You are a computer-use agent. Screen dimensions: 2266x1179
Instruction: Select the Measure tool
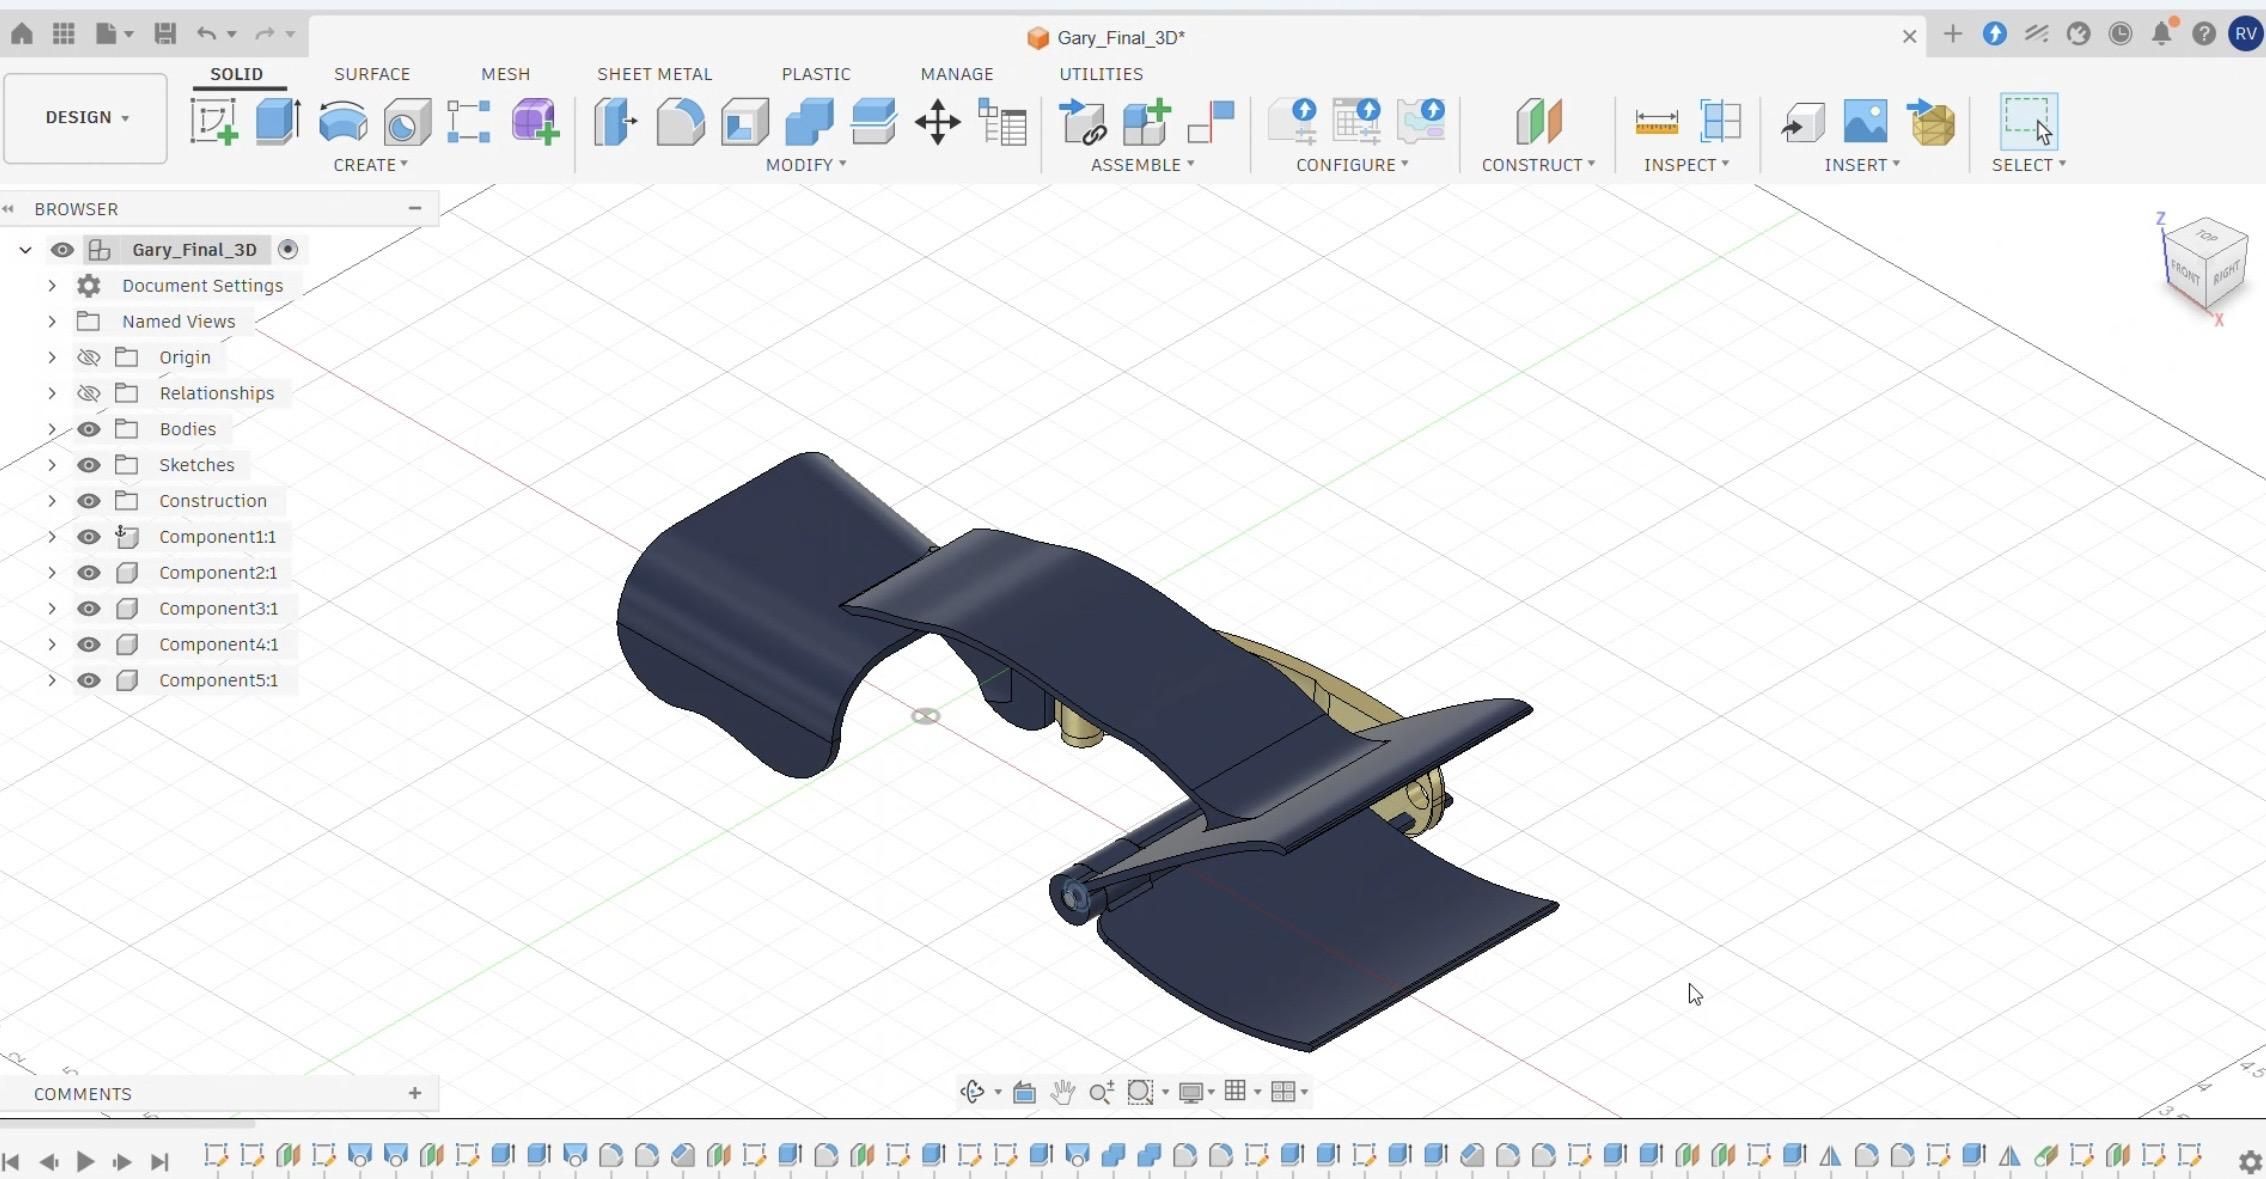pos(1656,122)
